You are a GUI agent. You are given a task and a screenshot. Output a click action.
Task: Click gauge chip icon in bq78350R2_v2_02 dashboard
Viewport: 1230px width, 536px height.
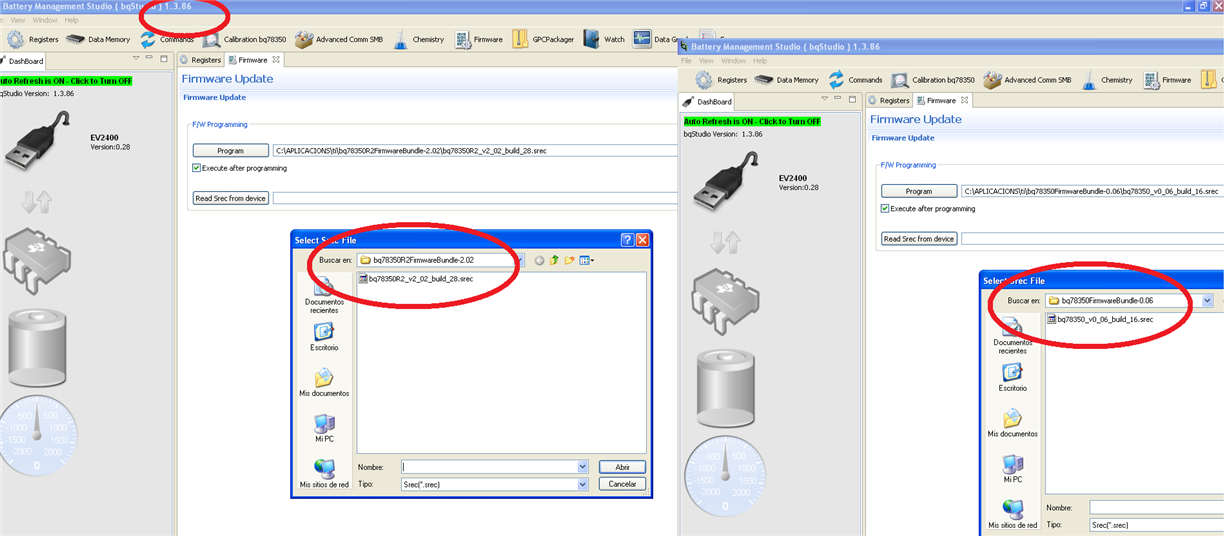point(37,263)
